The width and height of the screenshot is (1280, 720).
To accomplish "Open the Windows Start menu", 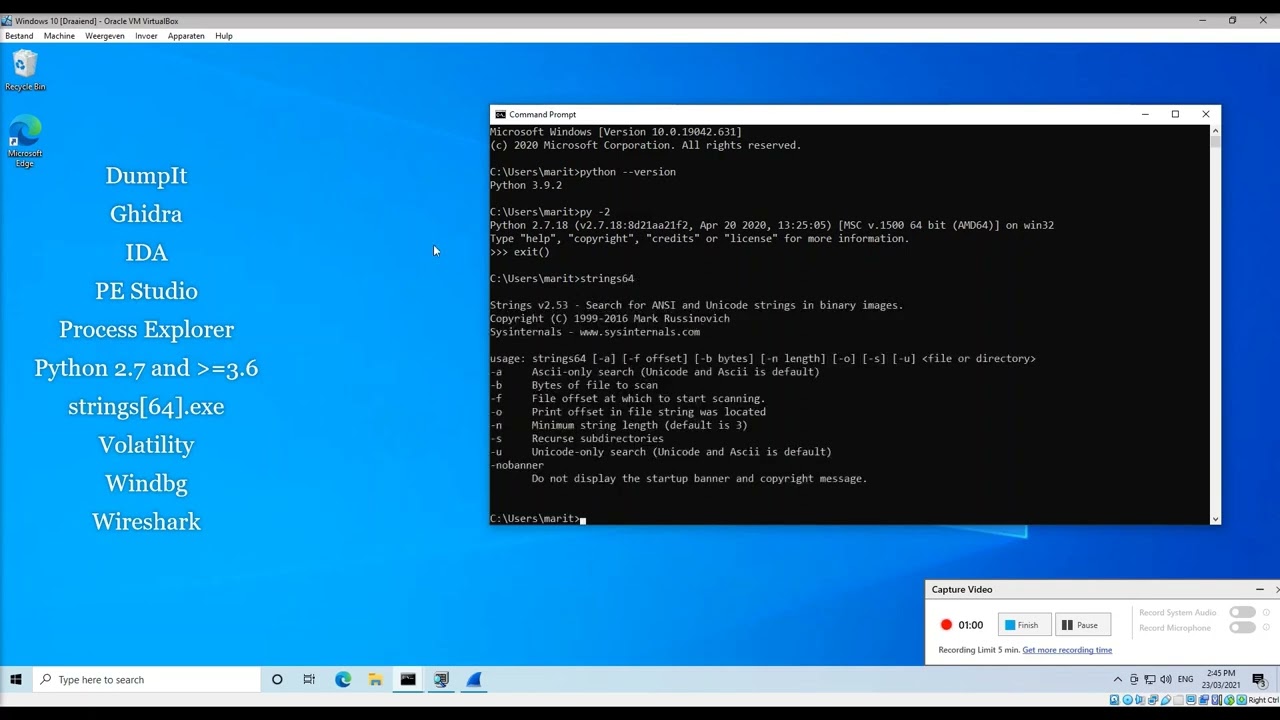I will (x=16, y=680).
